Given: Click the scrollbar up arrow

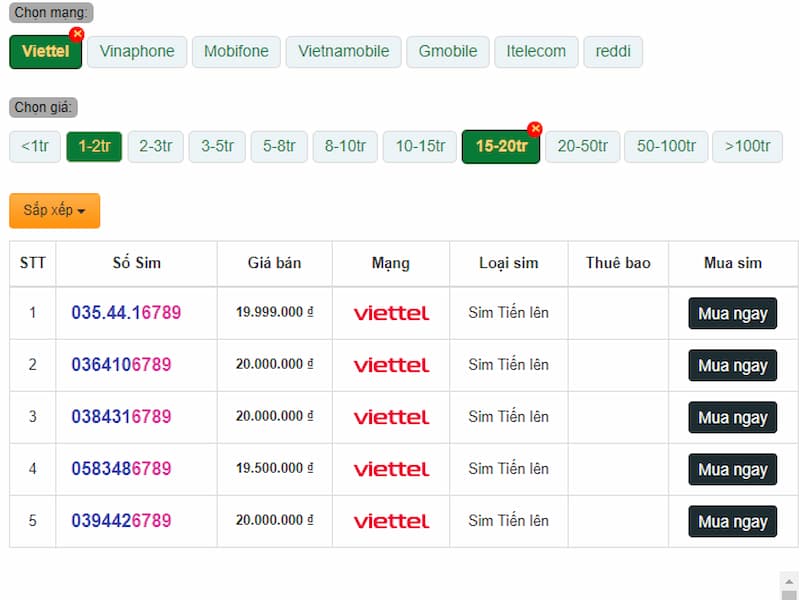Looking at the screenshot, I should [x=789, y=582].
